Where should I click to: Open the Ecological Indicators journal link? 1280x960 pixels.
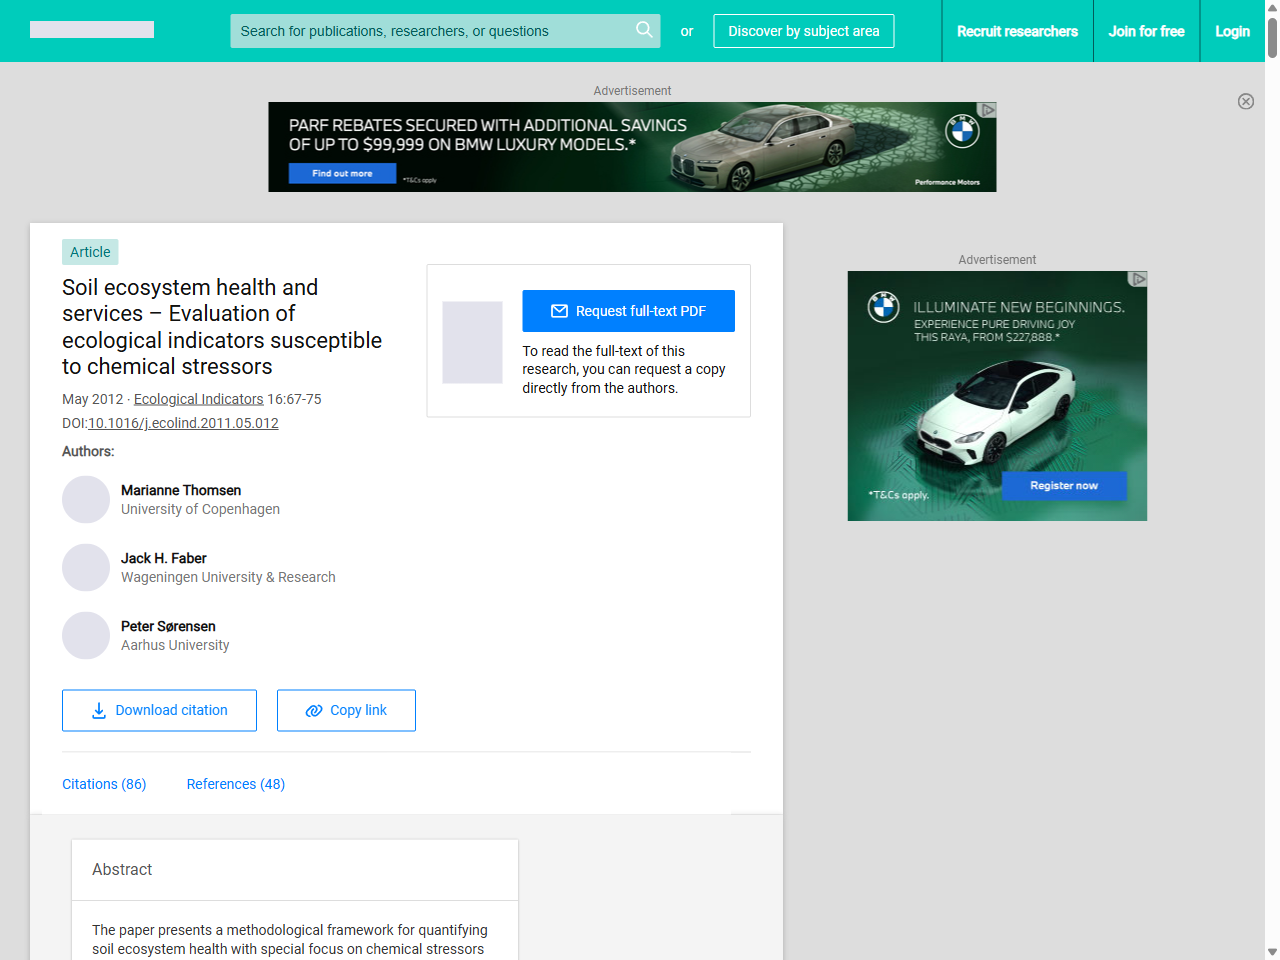coord(198,398)
